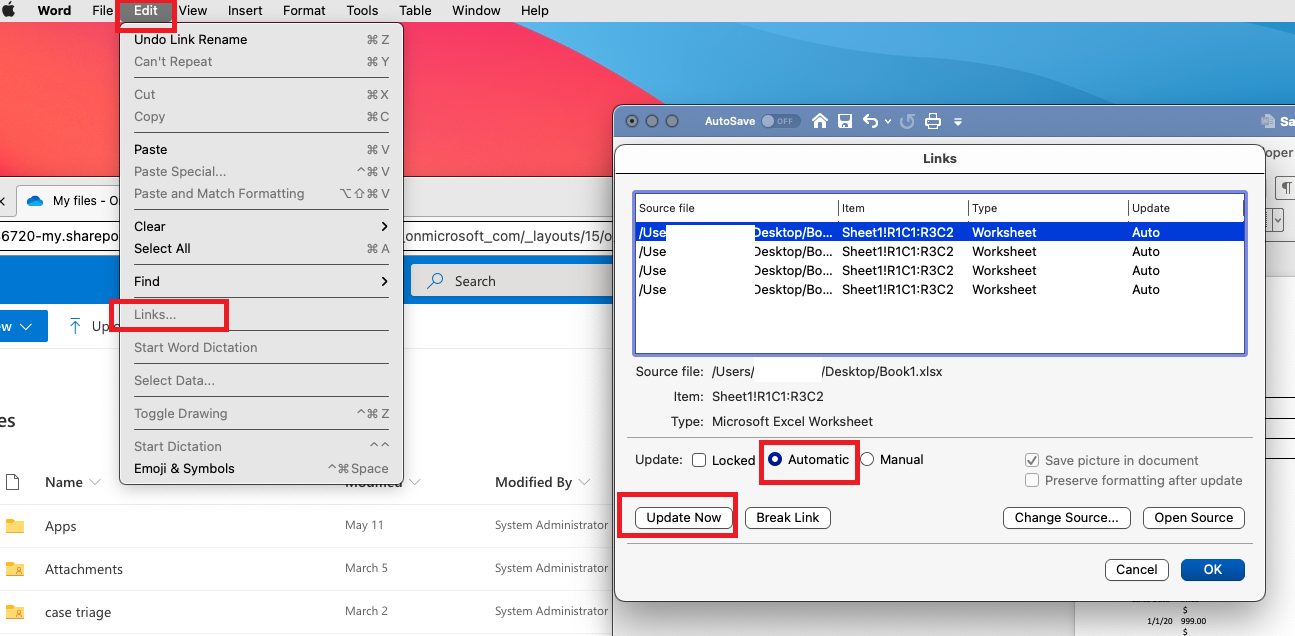This screenshot has height=636, width=1295.
Task: Click the Type column header
Action: coord(1048,208)
